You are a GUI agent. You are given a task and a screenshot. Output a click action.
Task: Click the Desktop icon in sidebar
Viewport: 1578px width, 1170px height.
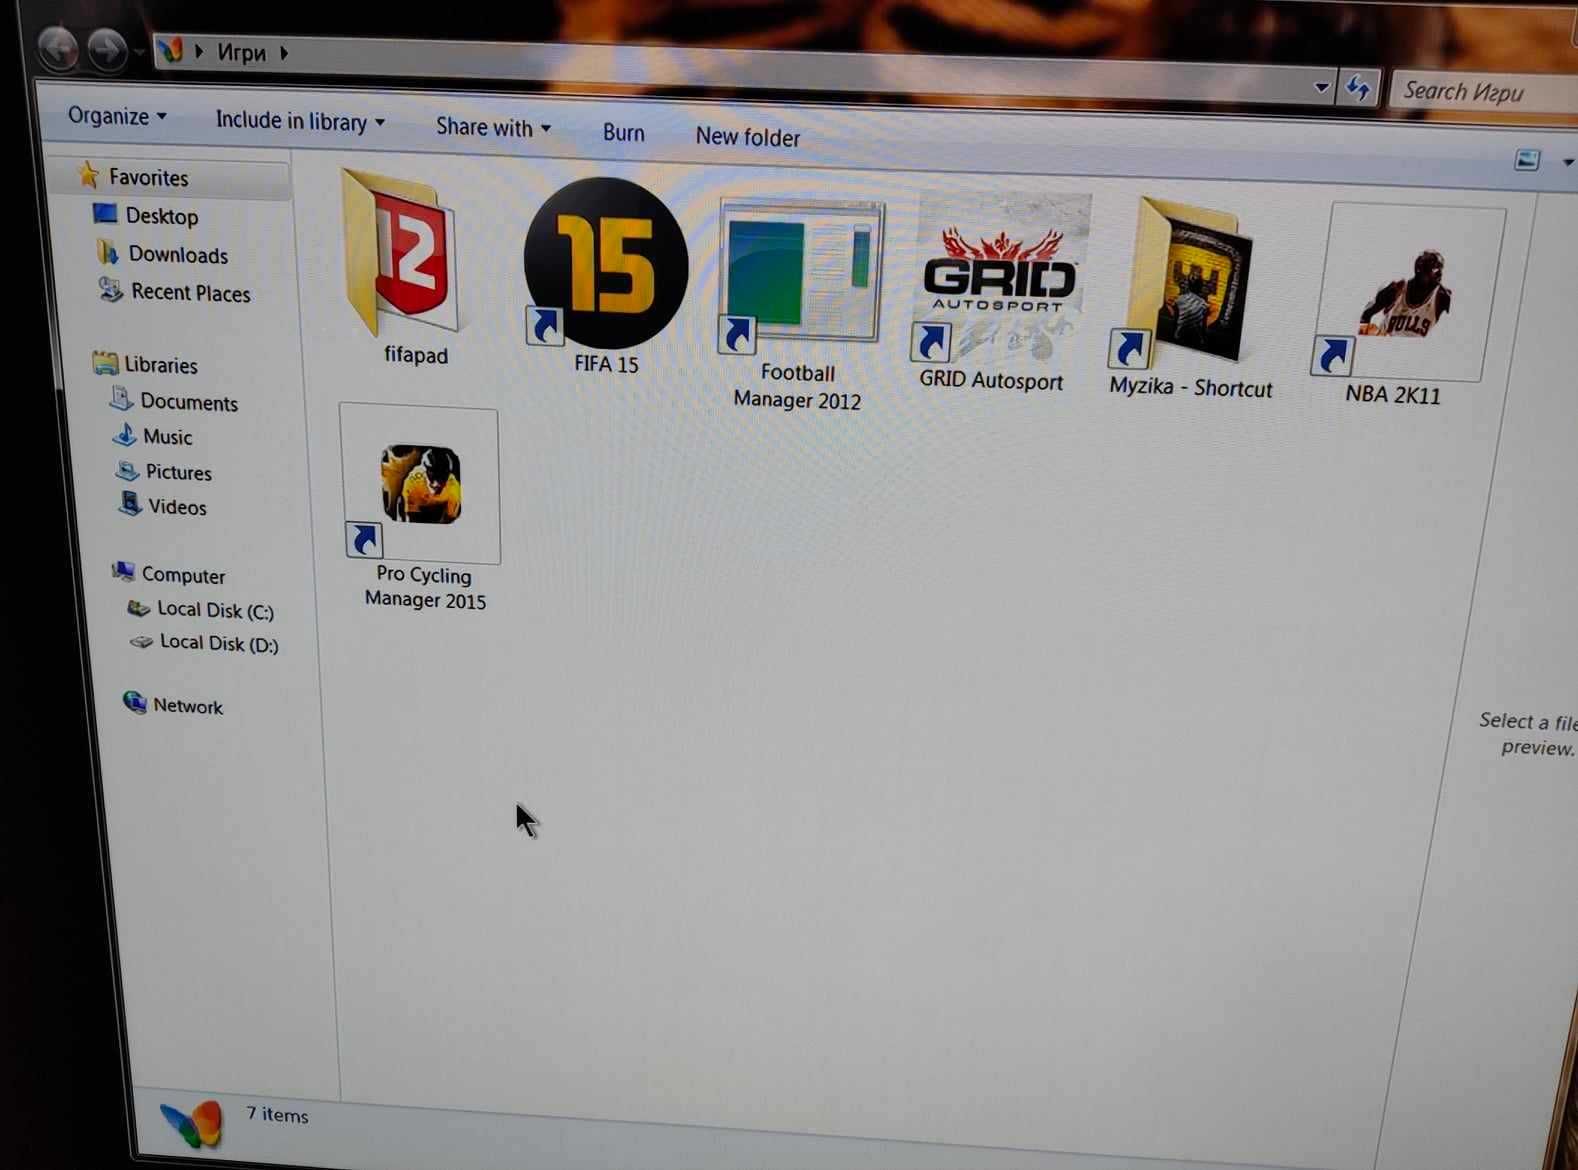tap(105, 213)
